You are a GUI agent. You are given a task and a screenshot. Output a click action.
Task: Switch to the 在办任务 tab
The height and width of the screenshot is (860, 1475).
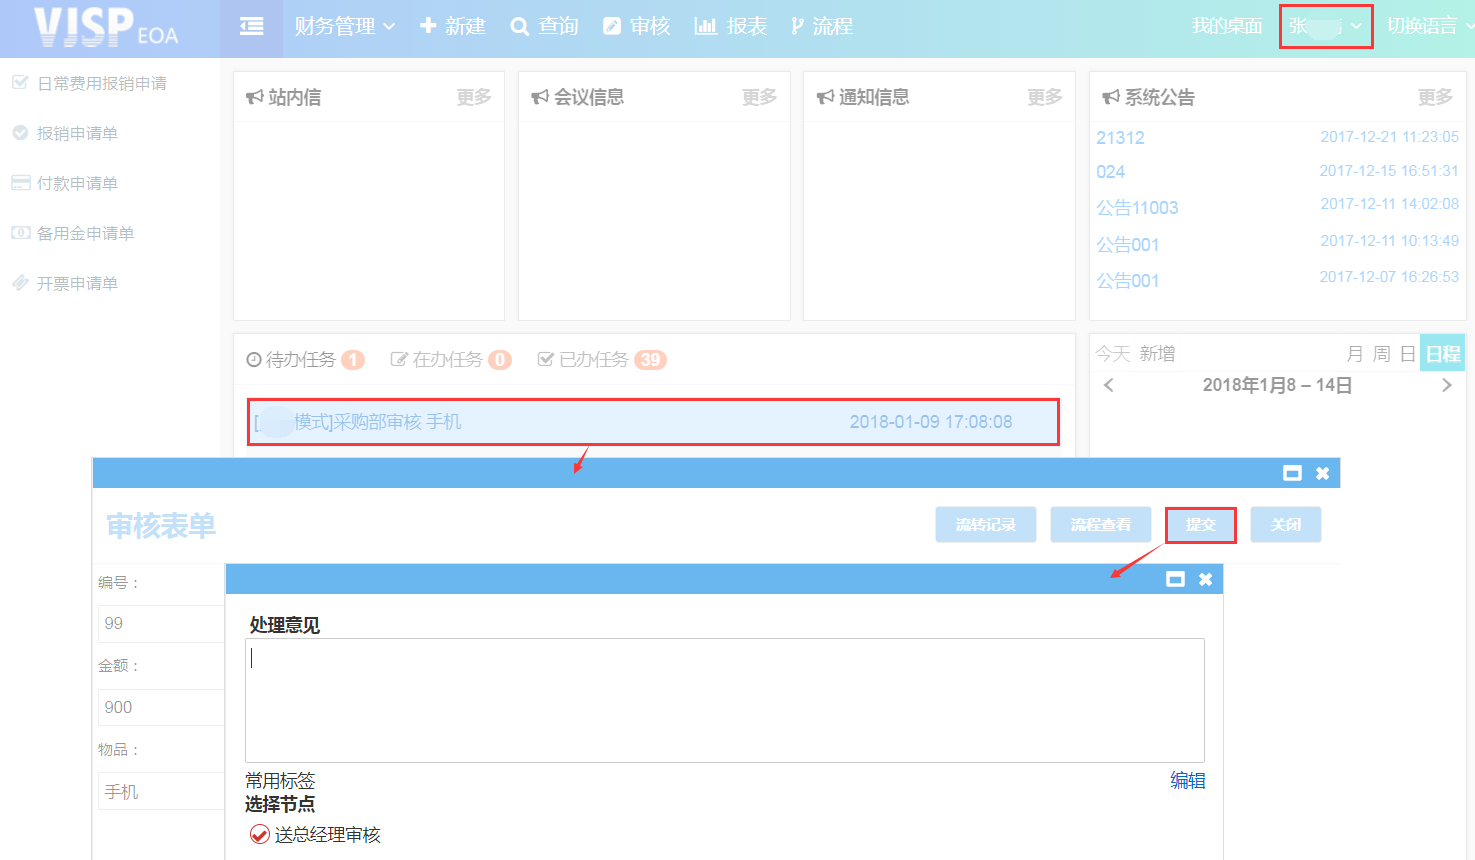coord(449,360)
